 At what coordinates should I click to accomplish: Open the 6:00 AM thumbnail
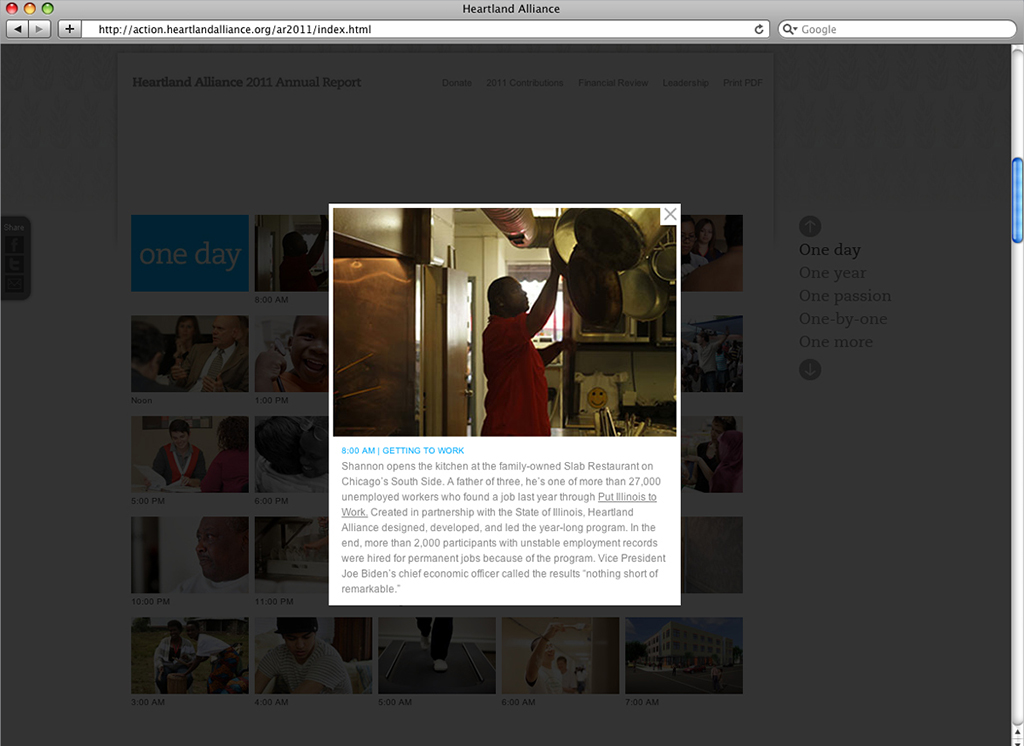[x=560, y=655]
